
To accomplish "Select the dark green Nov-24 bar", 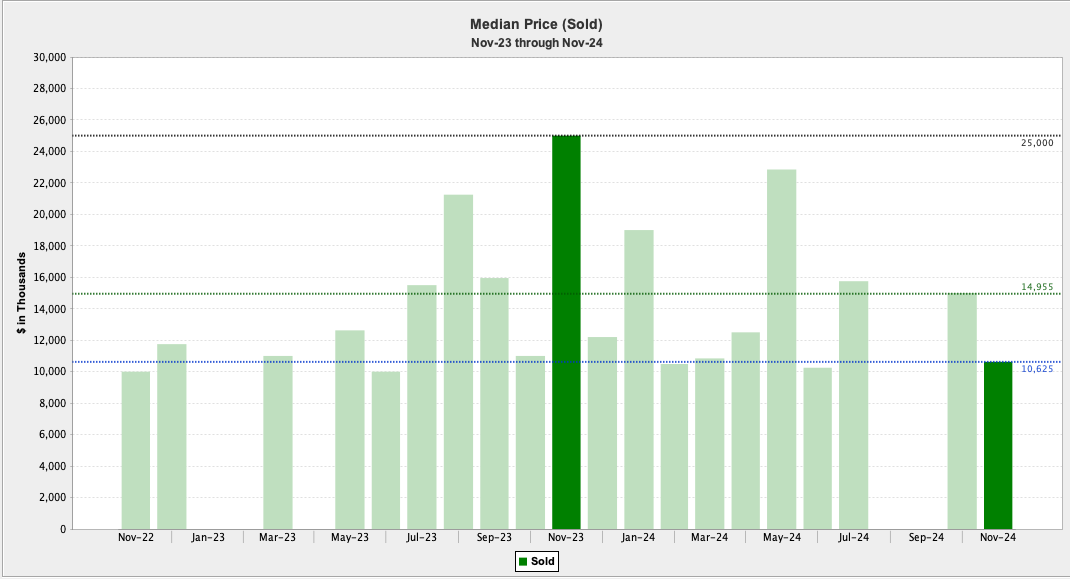I will tap(998, 445).
